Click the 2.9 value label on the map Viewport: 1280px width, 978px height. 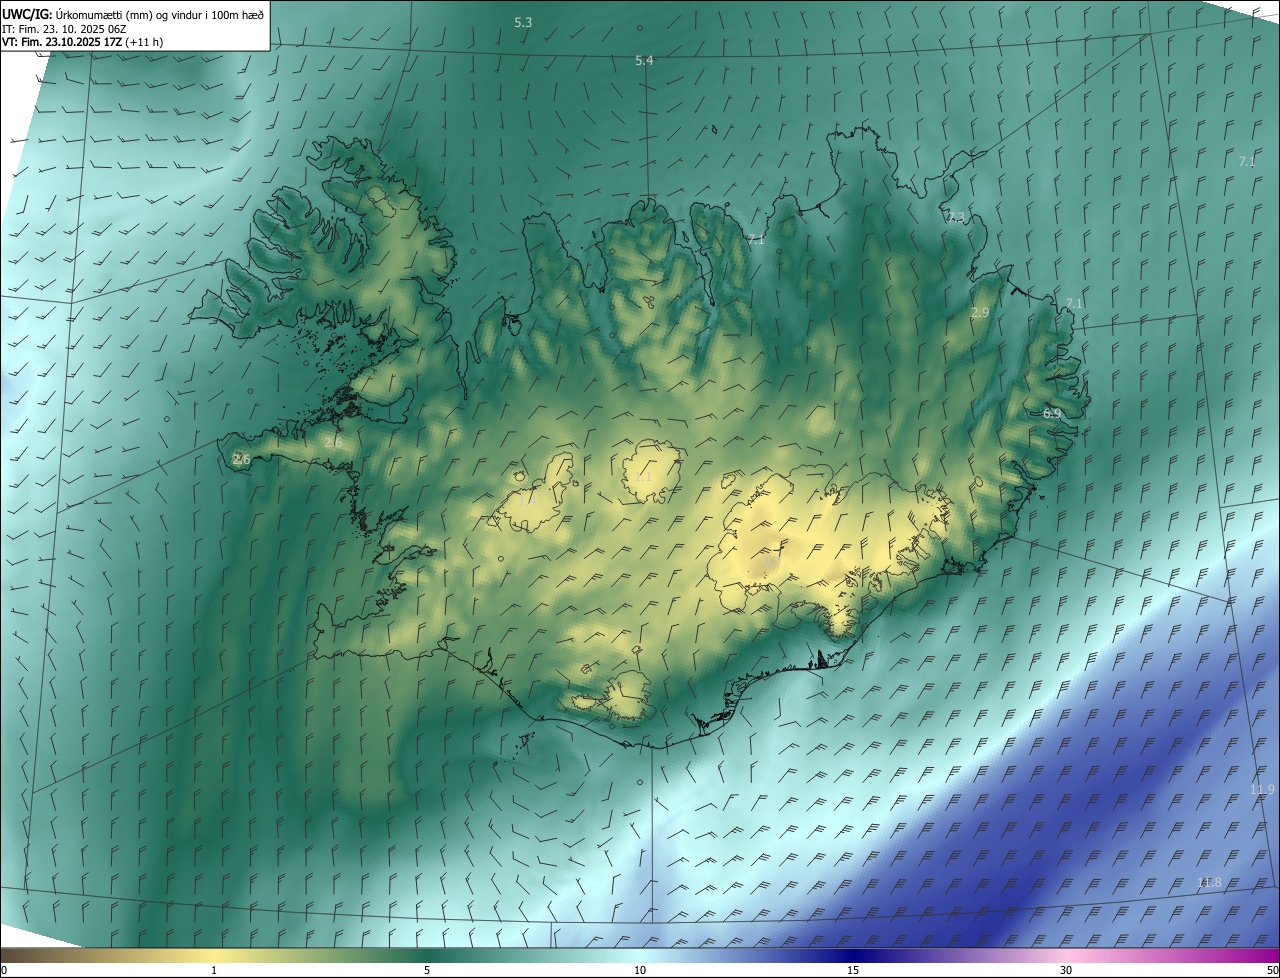pyautogui.click(x=980, y=313)
